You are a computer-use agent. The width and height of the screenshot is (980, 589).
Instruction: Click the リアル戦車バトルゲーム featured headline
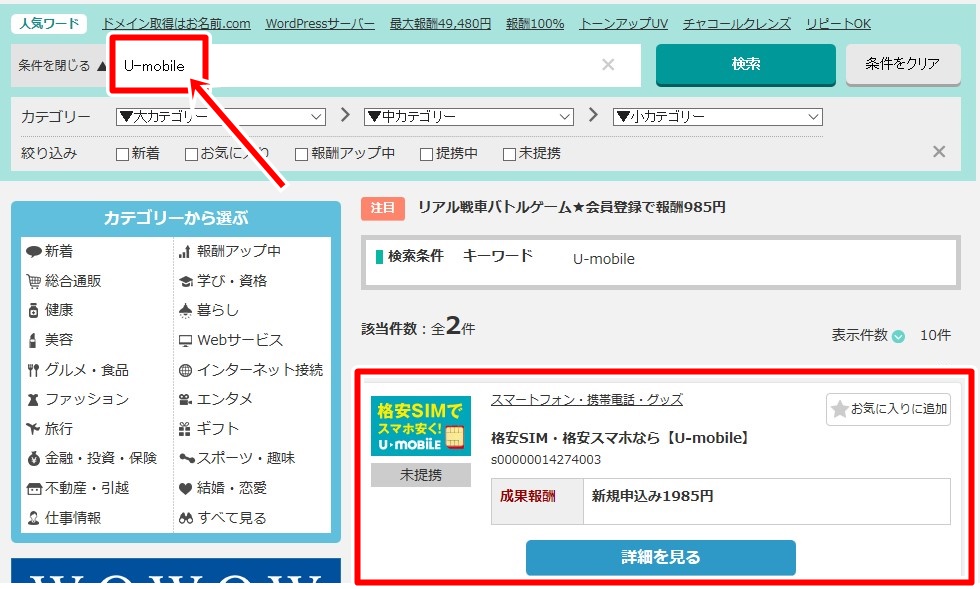tap(571, 207)
